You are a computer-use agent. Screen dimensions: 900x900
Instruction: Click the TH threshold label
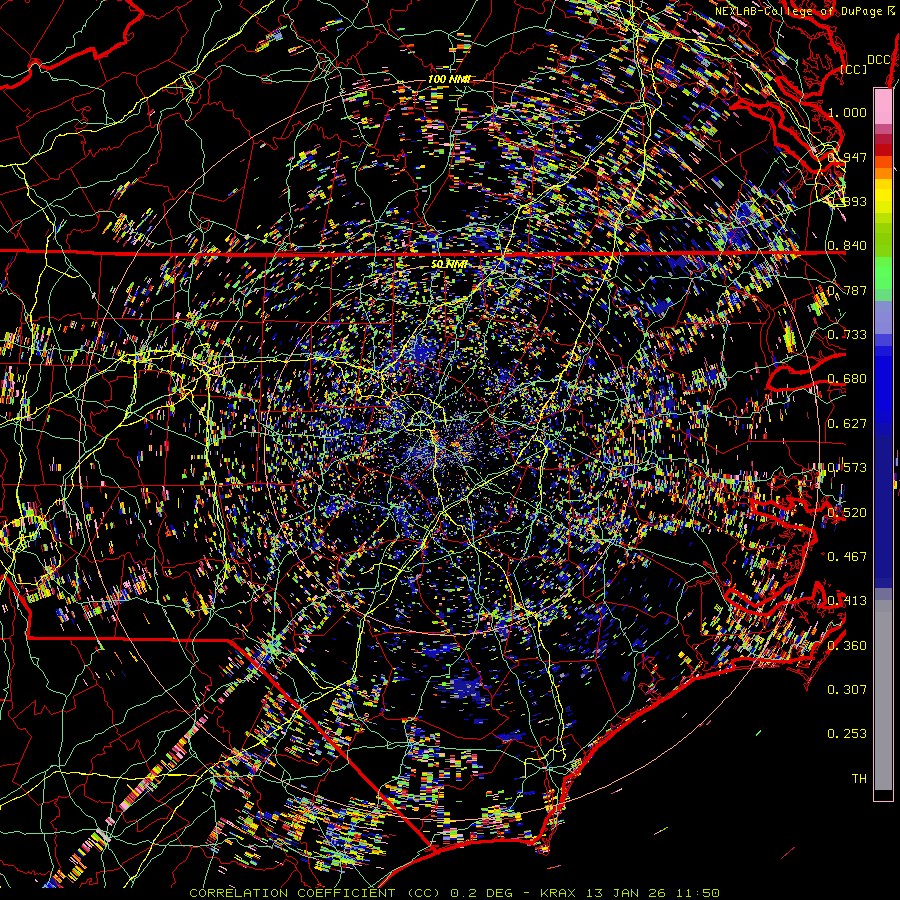(859, 779)
